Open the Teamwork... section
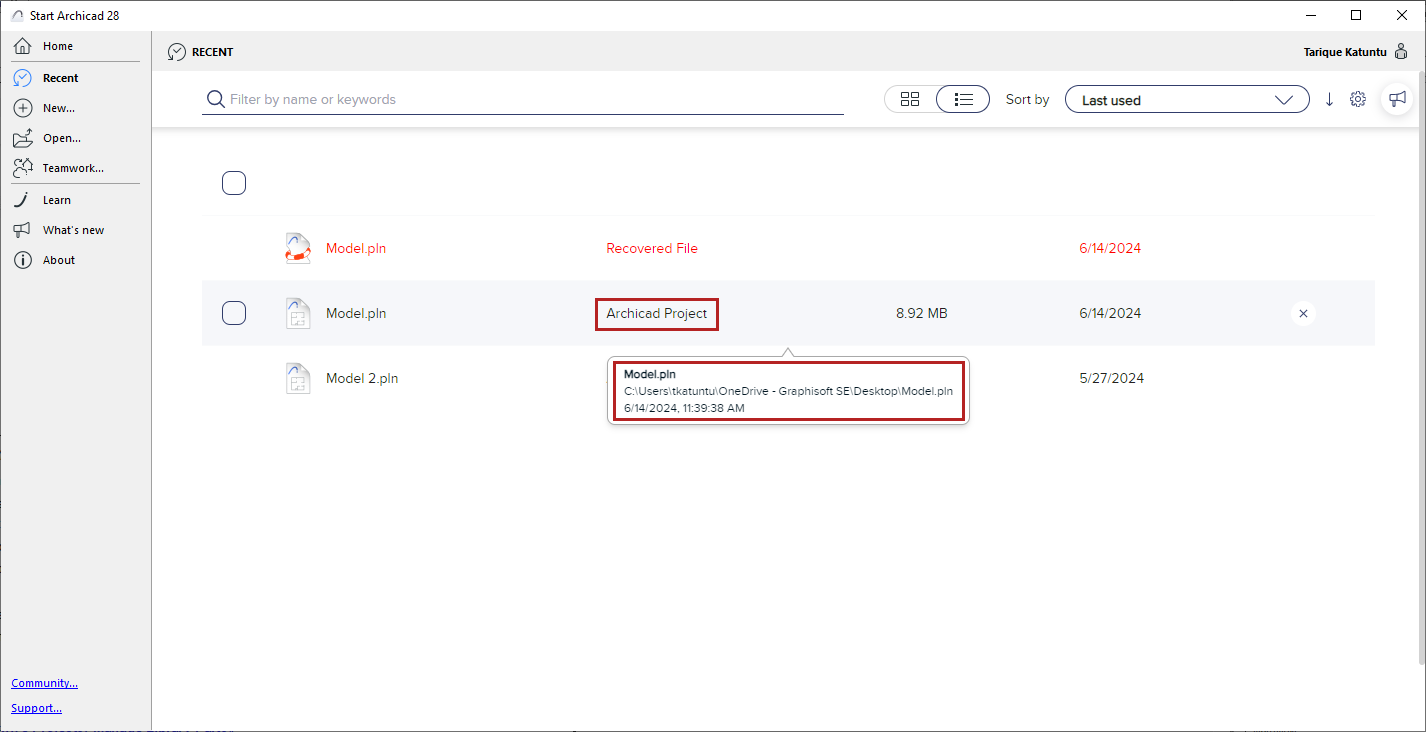The height and width of the screenshot is (732, 1426). coord(72,168)
